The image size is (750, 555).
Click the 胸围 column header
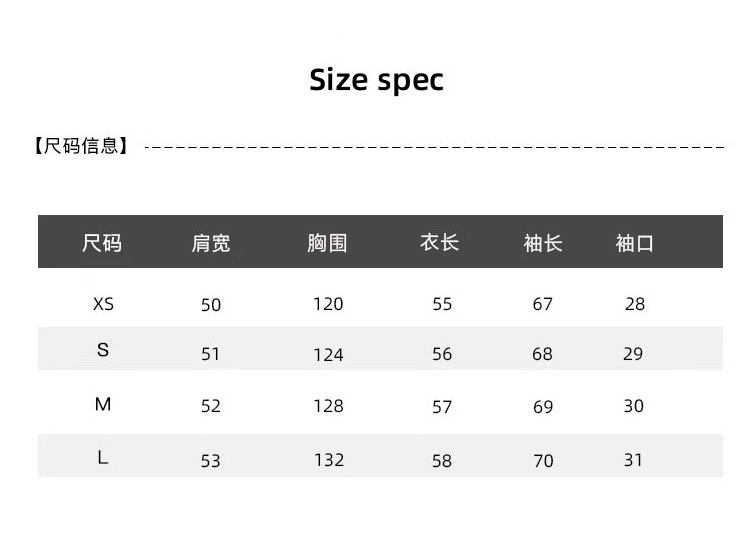click(327, 243)
